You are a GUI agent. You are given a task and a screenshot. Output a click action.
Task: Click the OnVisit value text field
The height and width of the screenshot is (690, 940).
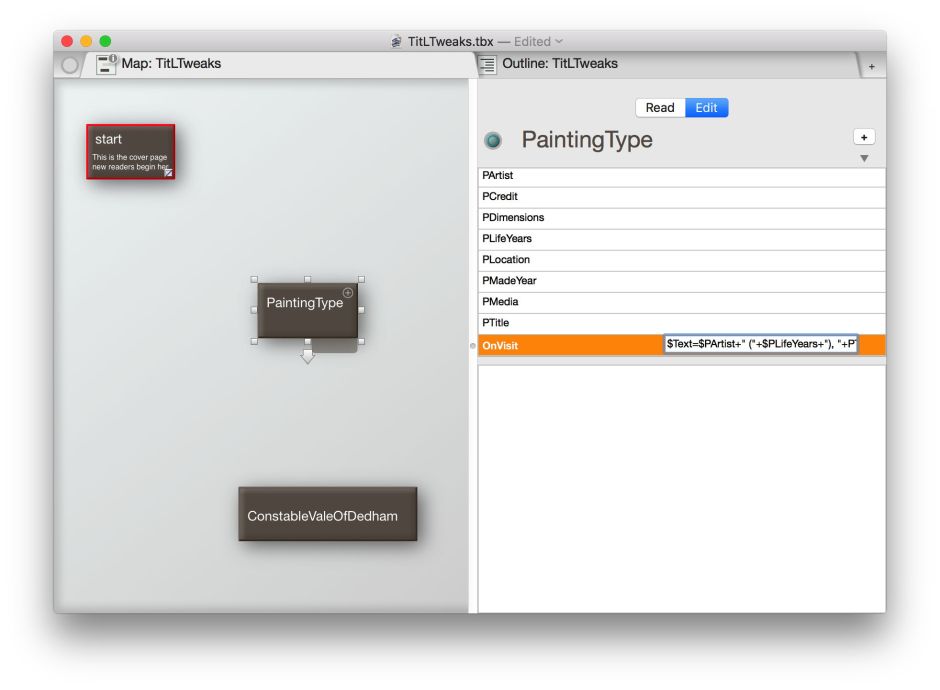(x=760, y=345)
